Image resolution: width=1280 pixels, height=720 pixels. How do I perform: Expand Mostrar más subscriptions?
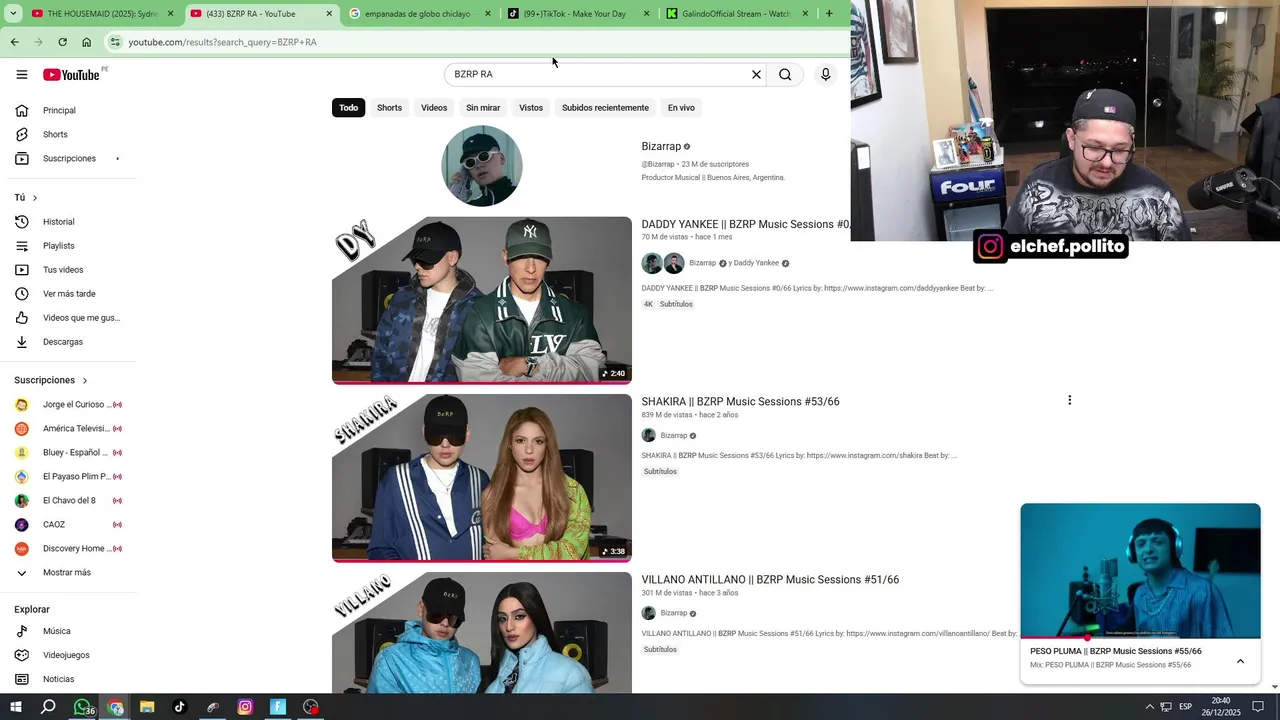coord(68,573)
